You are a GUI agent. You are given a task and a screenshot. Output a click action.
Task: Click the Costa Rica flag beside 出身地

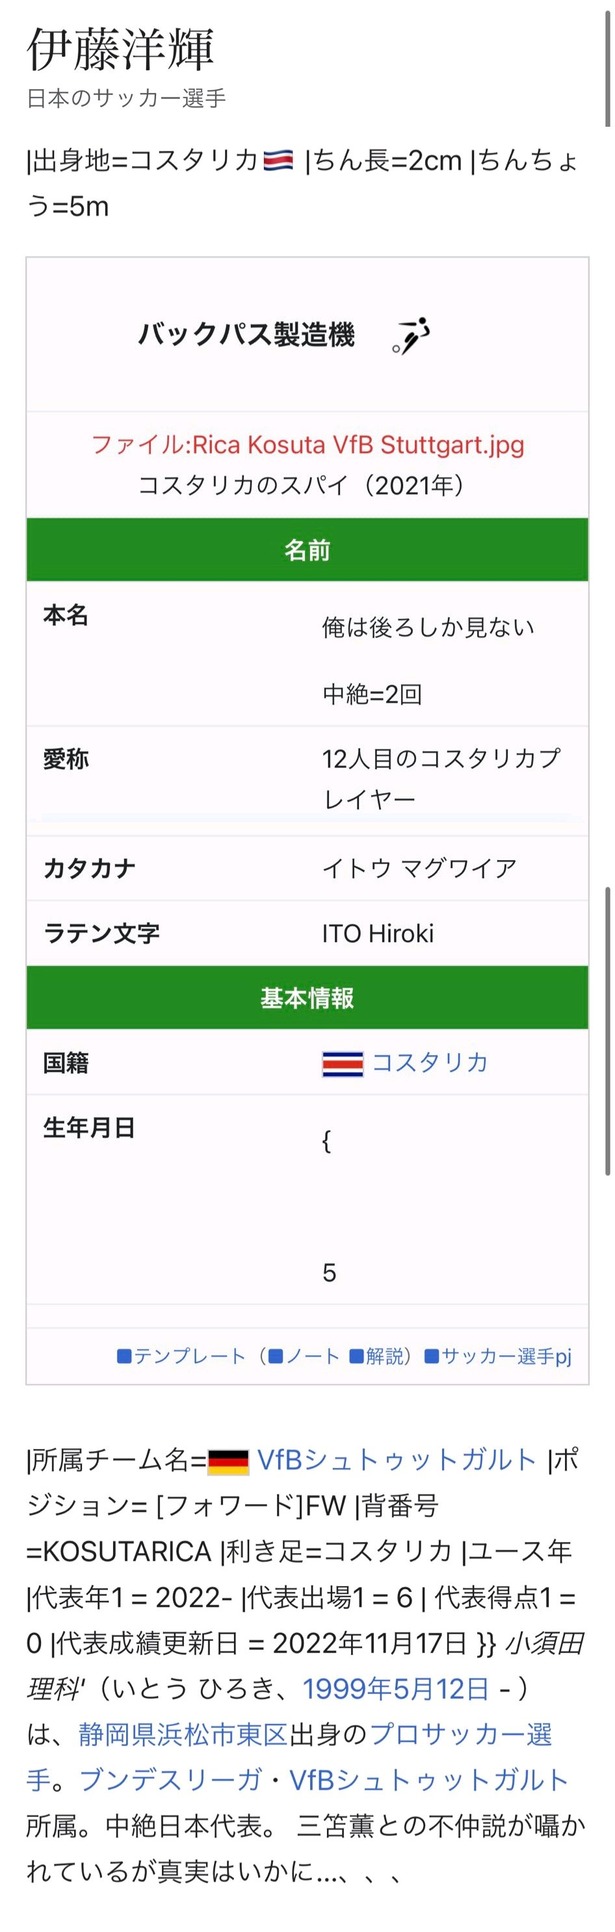click(278, 160)
